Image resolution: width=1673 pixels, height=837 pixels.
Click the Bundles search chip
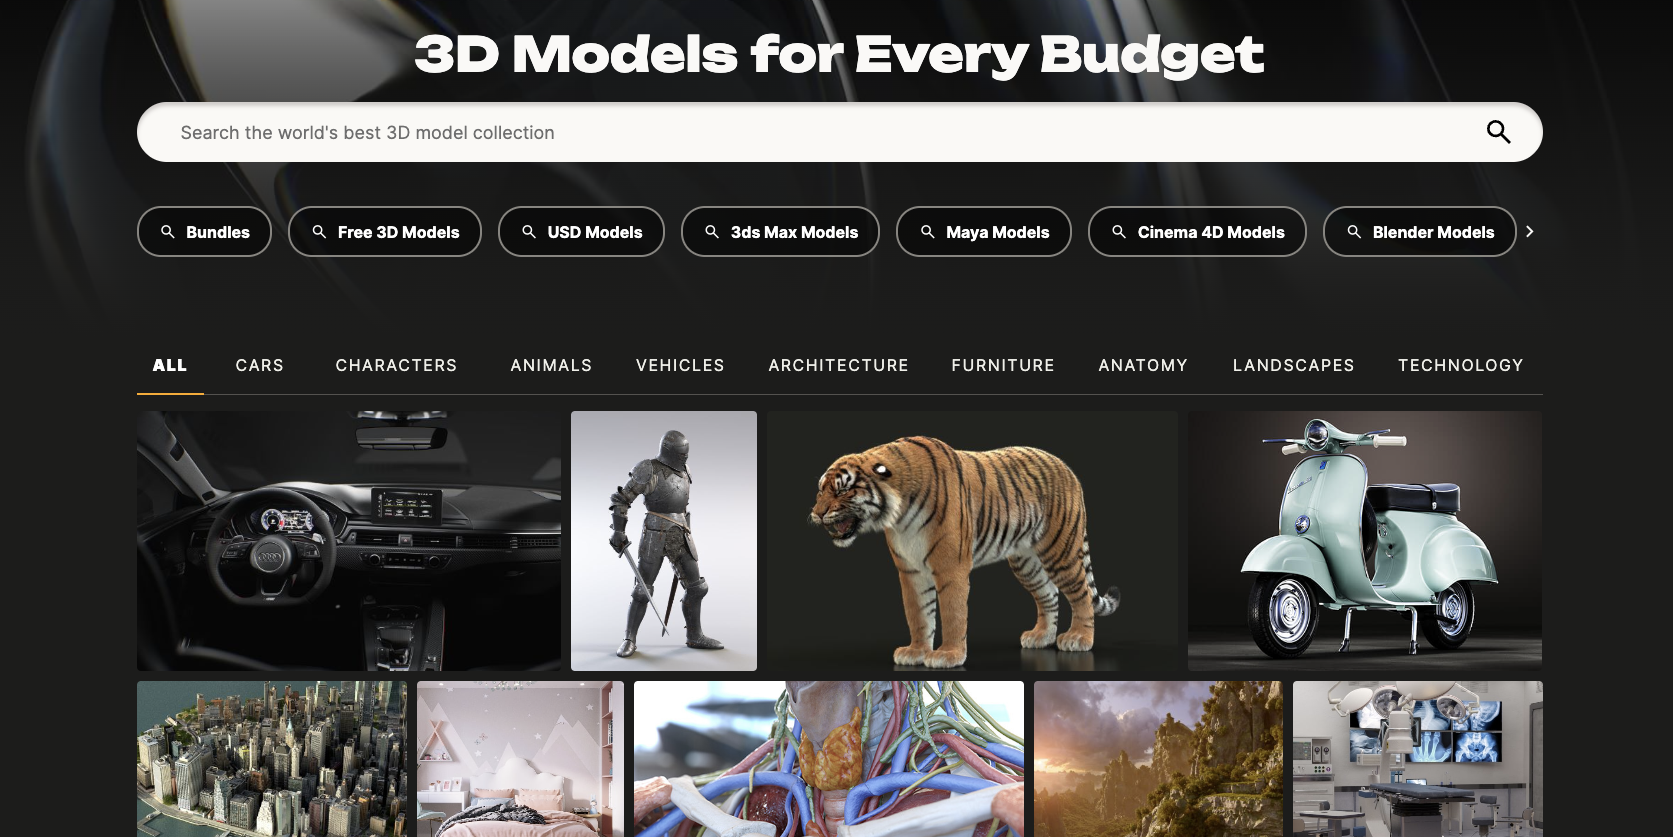(x=204, y=232)
